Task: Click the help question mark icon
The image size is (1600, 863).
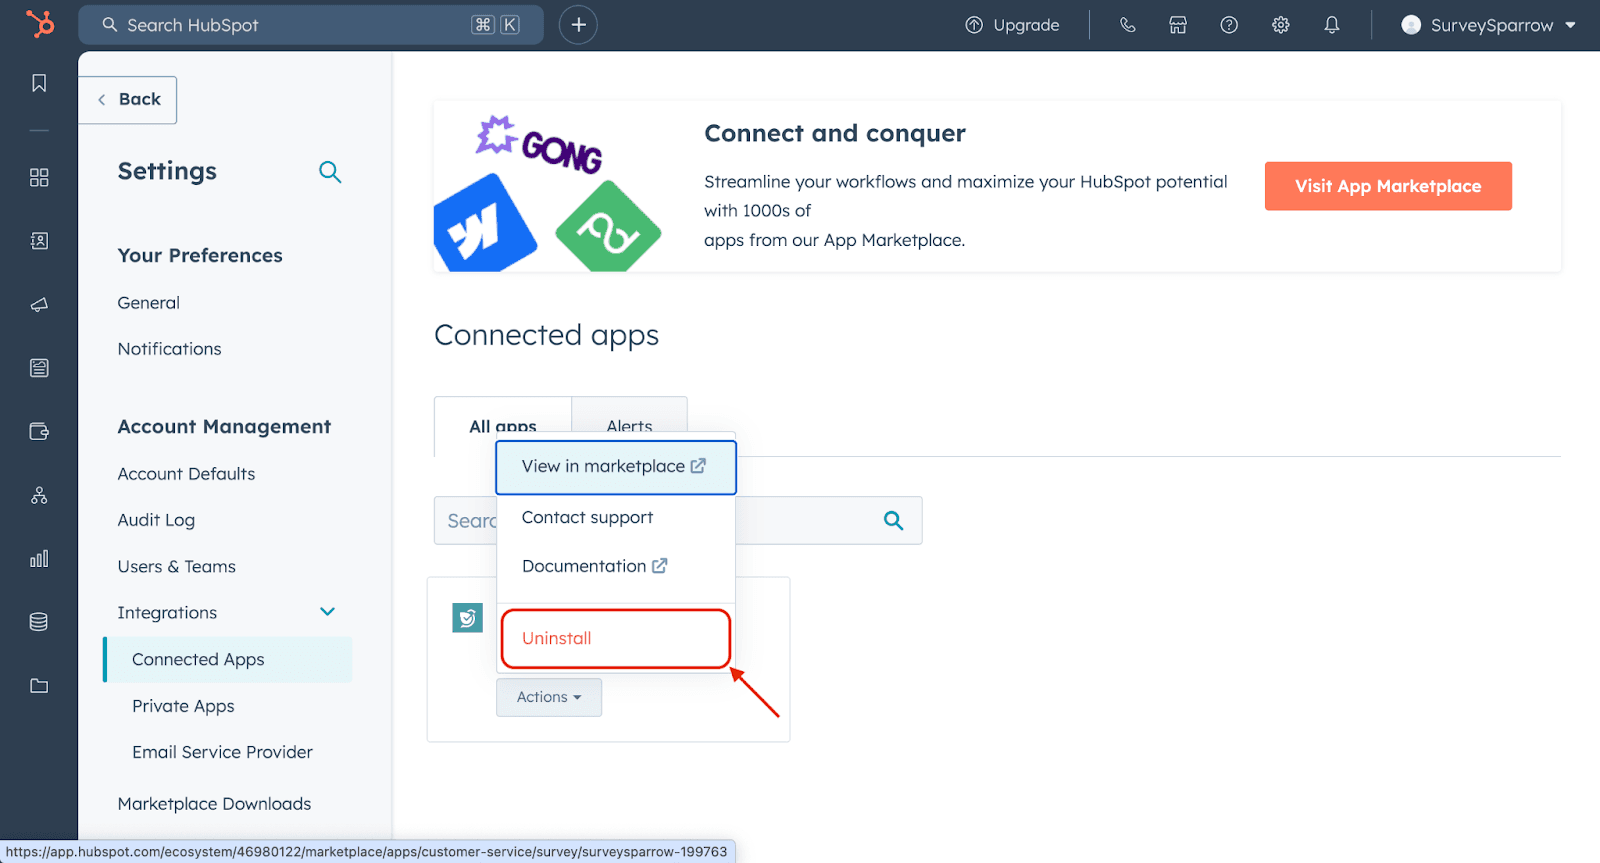Action: 1229,25
